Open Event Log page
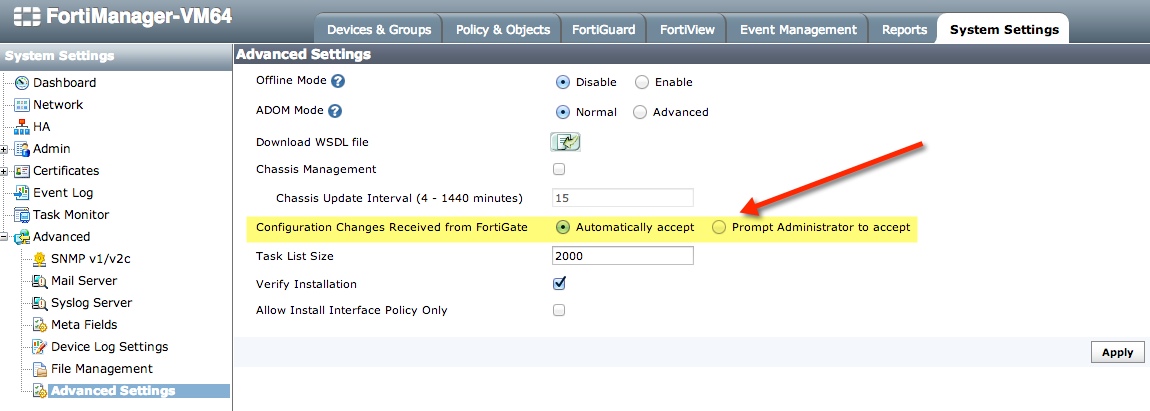Screen dimensions: 1150x411 pos(63,193)
